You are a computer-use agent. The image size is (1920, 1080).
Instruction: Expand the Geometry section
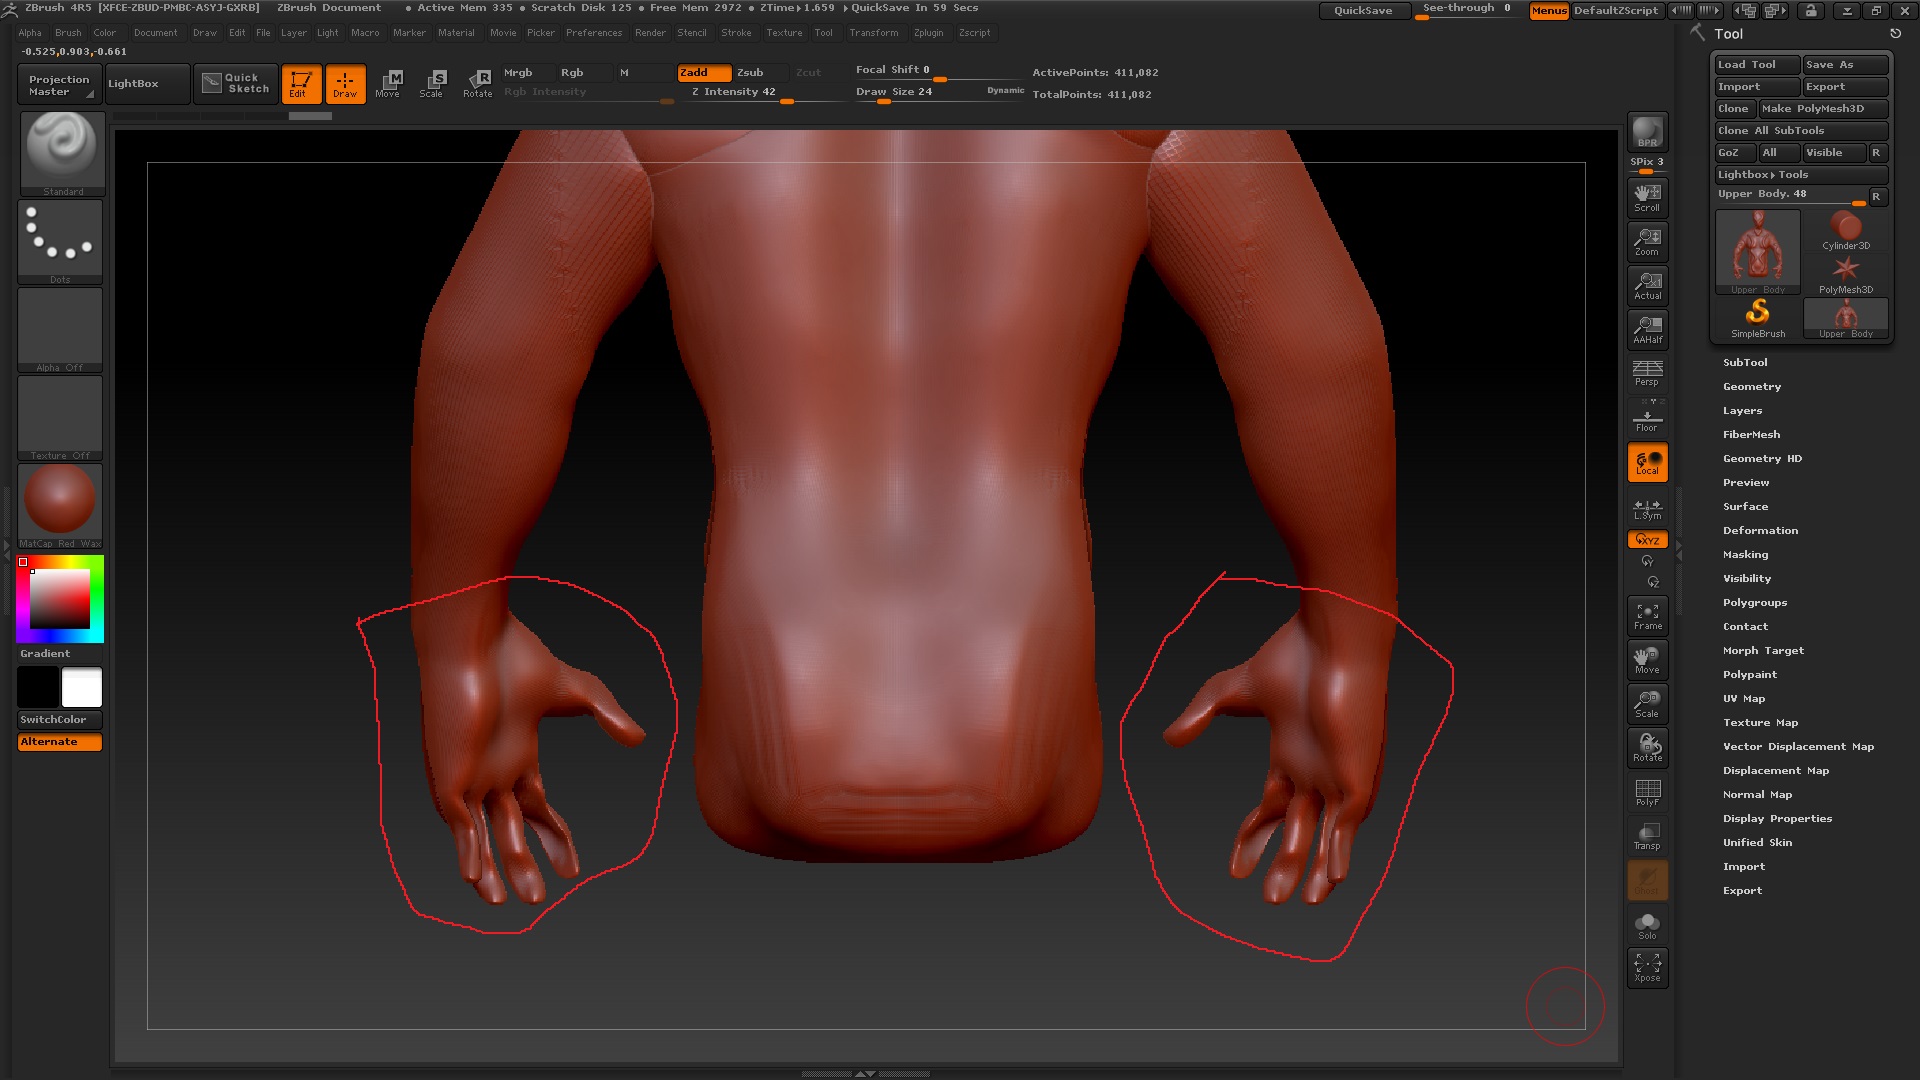[1751, 387]
